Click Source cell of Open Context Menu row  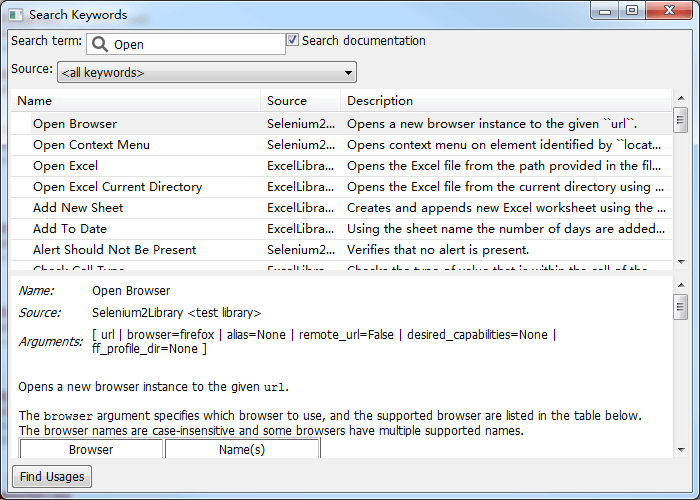[x=300, y=145]
